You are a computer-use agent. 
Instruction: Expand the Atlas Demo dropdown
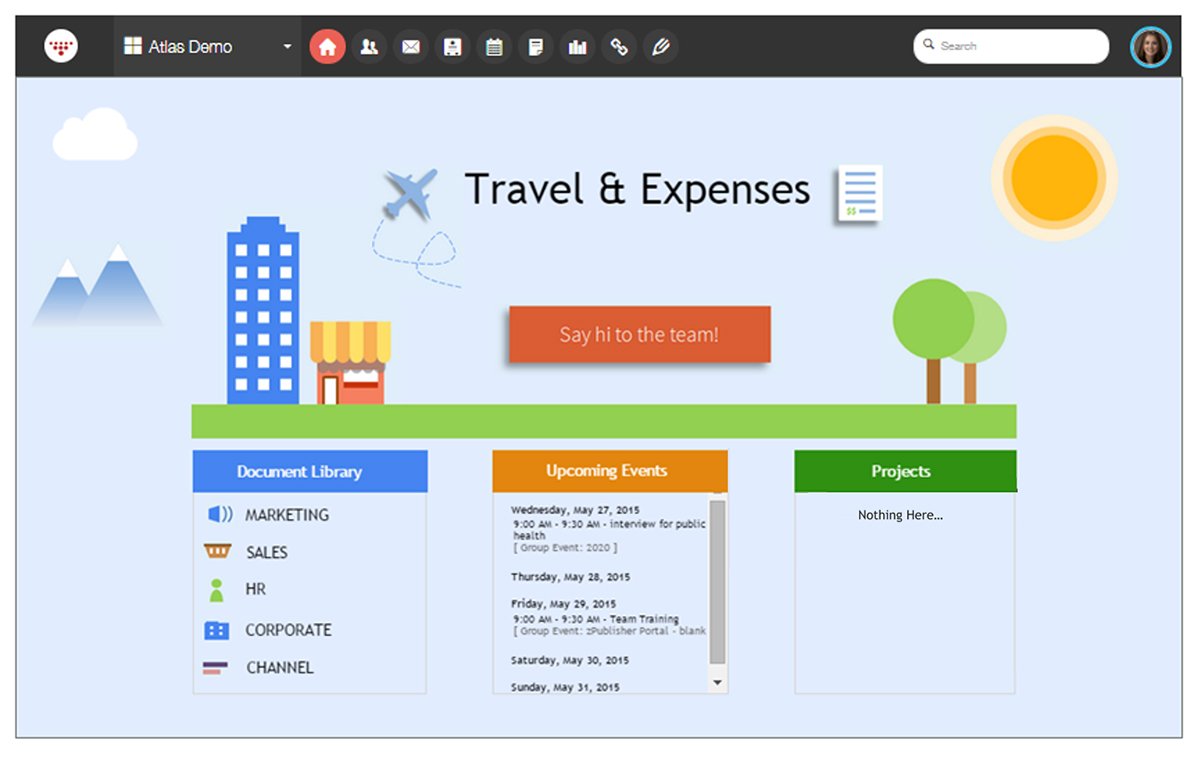pyautogui.click(x=286, y=46)
